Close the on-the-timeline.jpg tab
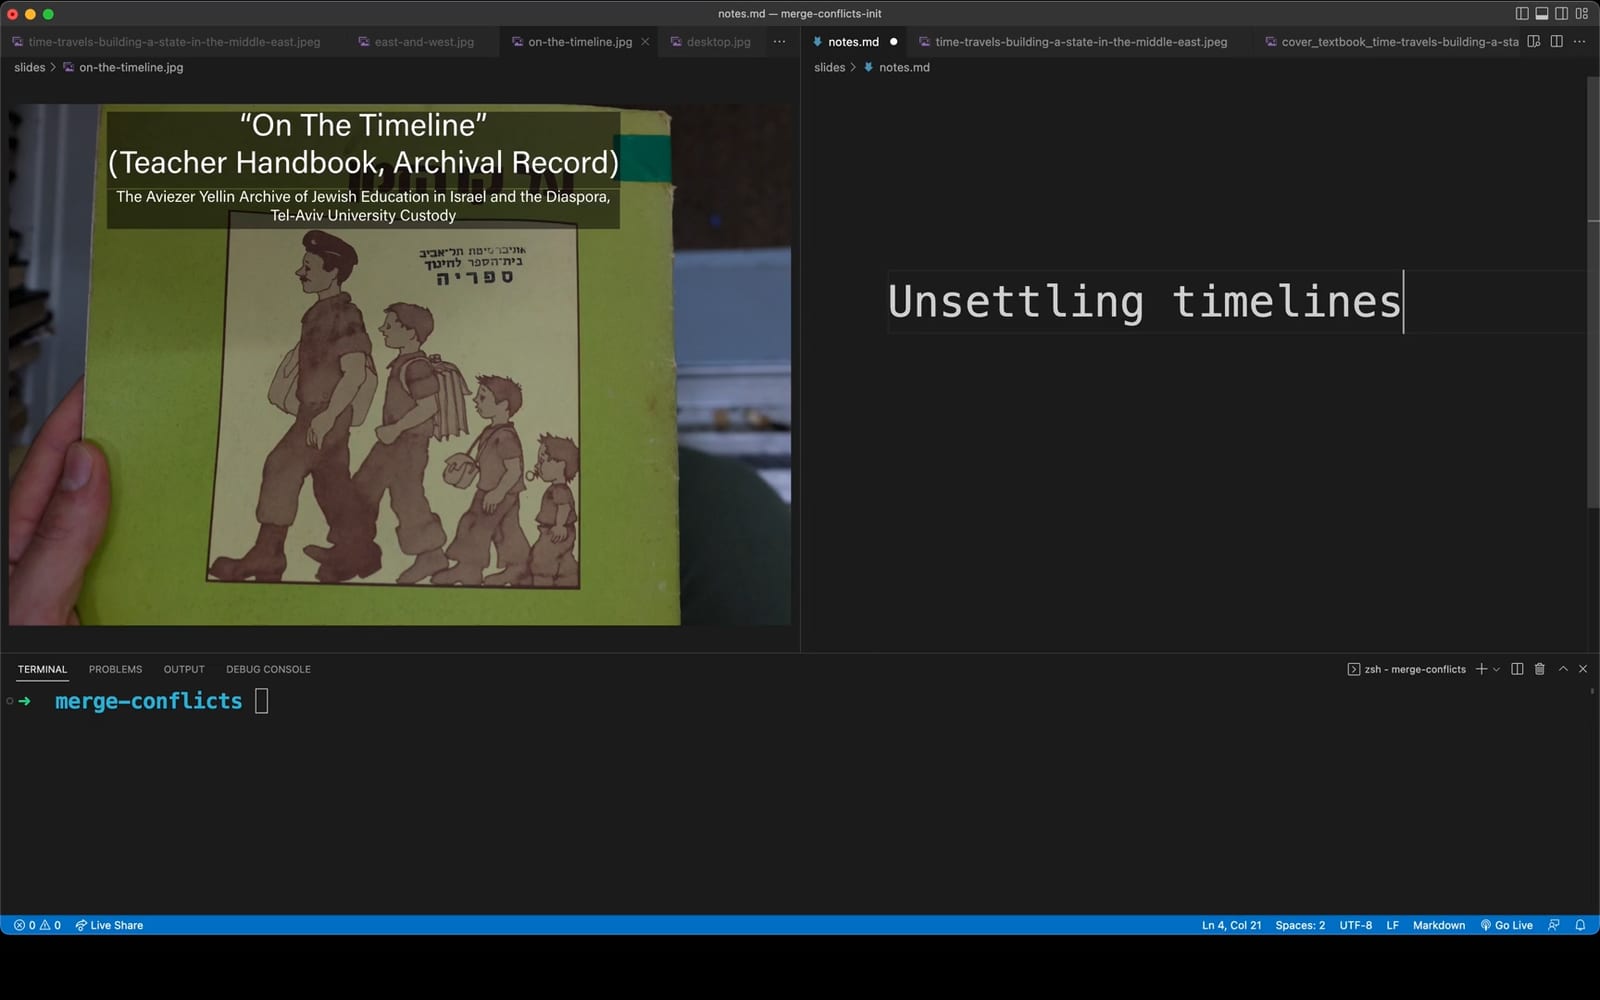The image size is (1600, 1000). 645,42
